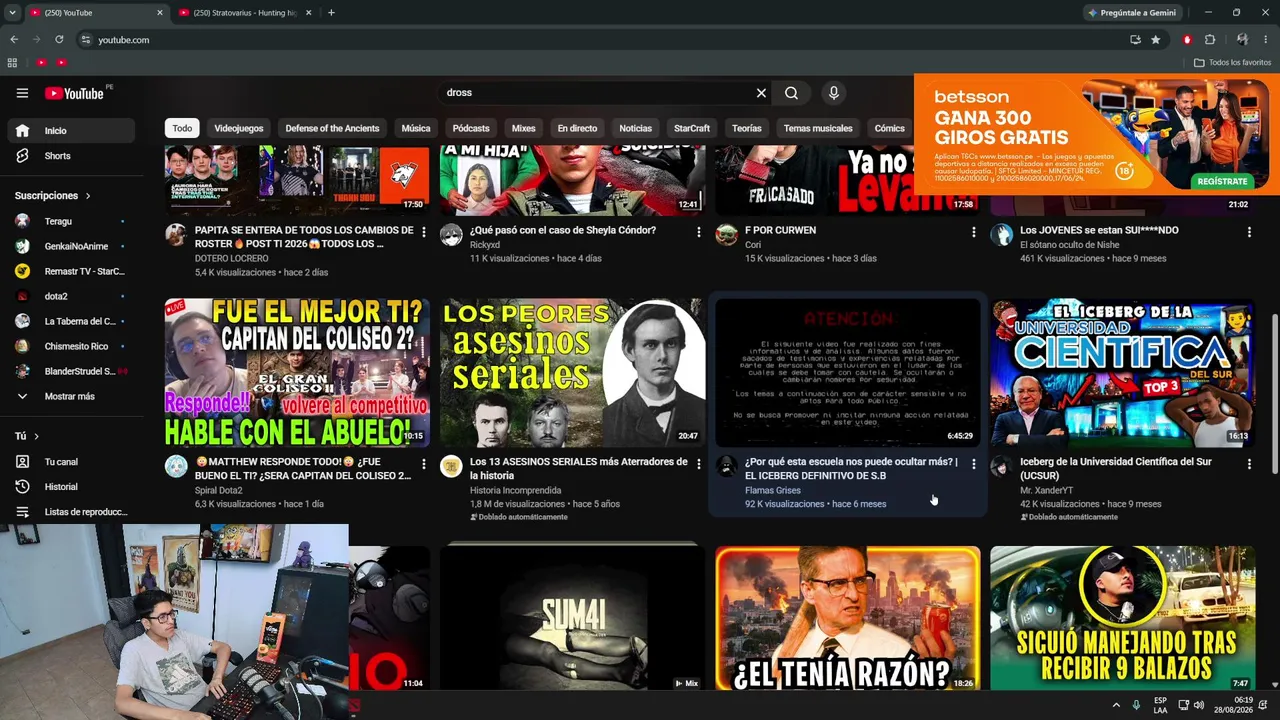The height and width of the screenshot is (720, 1280).
Task: Open options for Iceberg Universidad Científica video
Action: pyautogui.click(x=1248, y=464)
